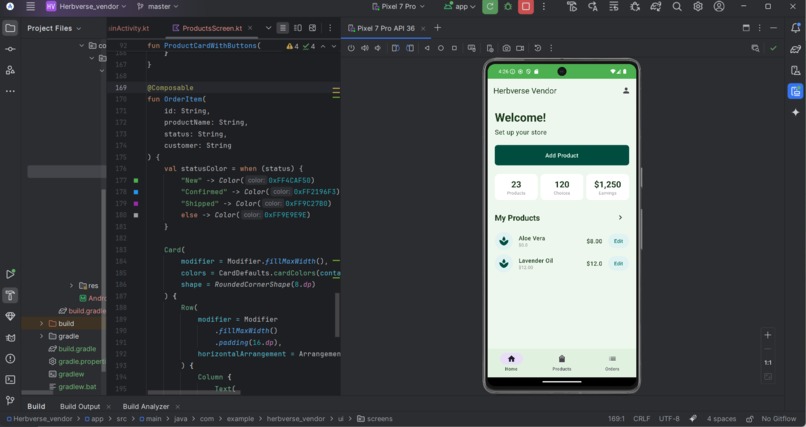Expand the res folder
This screenshot has height=427, width=806.
coord(71,285)
